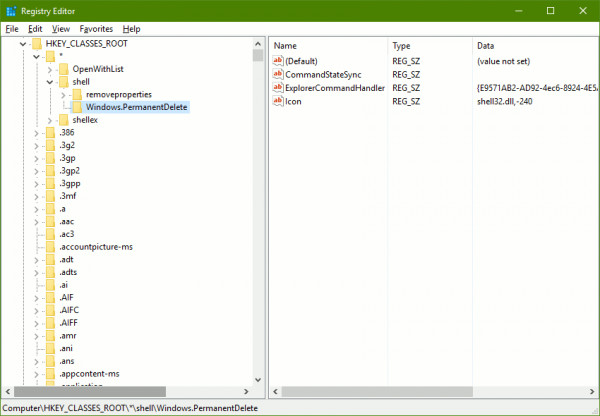Select the .appcontent-ms key
The height and width of the screenshot is (416, 600).
click(x=89, y=374)
